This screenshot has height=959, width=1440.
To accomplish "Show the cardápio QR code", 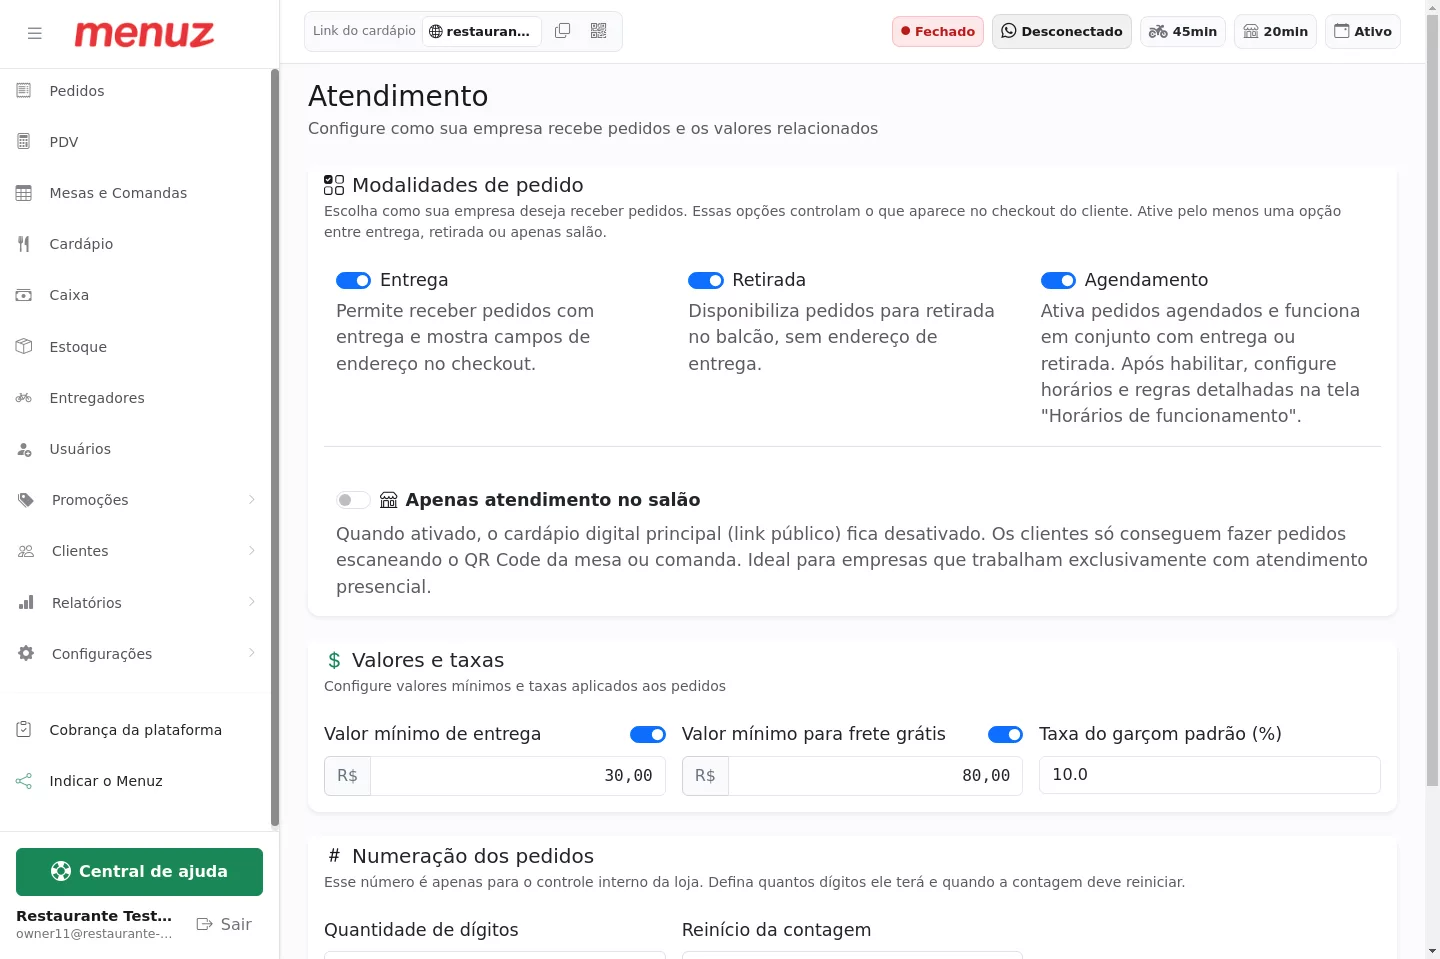I will pyautogui.click(x=599, y=31).
